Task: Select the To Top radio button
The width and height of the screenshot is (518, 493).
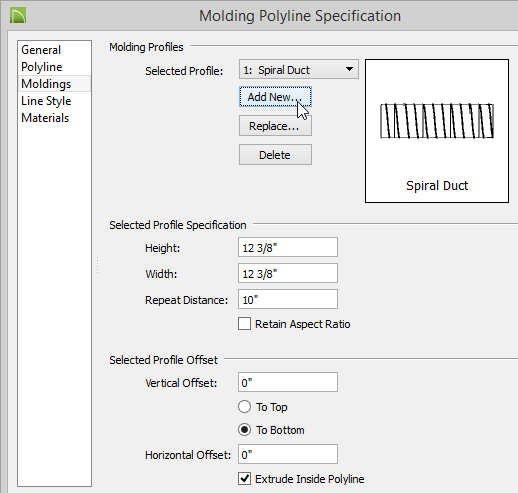Action: pyautogui.click(x=244, y=407)
